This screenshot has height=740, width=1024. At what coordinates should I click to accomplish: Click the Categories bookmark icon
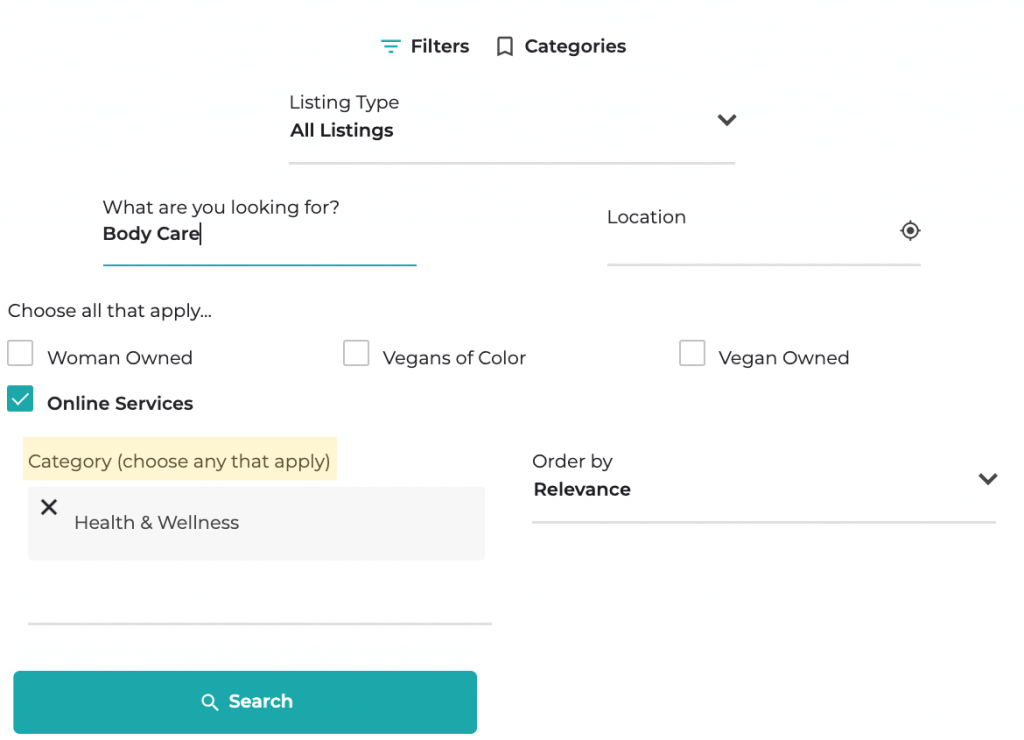505,47
